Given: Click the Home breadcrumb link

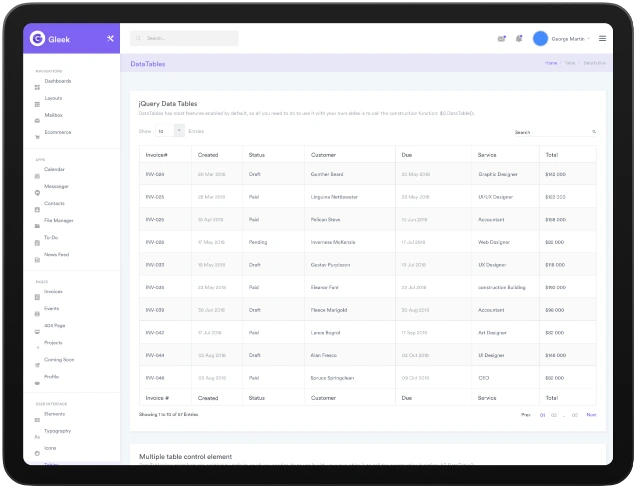Looking at the screenshot, I should (x=551, y=63).
